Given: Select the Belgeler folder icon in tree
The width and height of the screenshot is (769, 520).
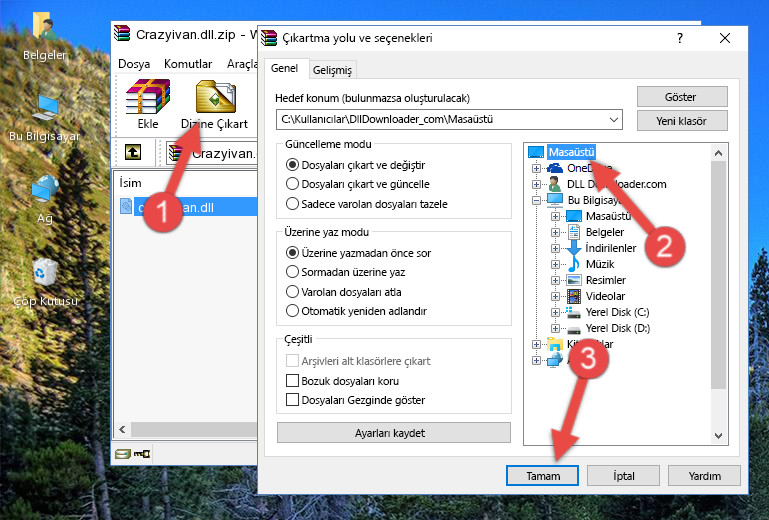Looking at the screenshot, I should (x=573, y=232).
